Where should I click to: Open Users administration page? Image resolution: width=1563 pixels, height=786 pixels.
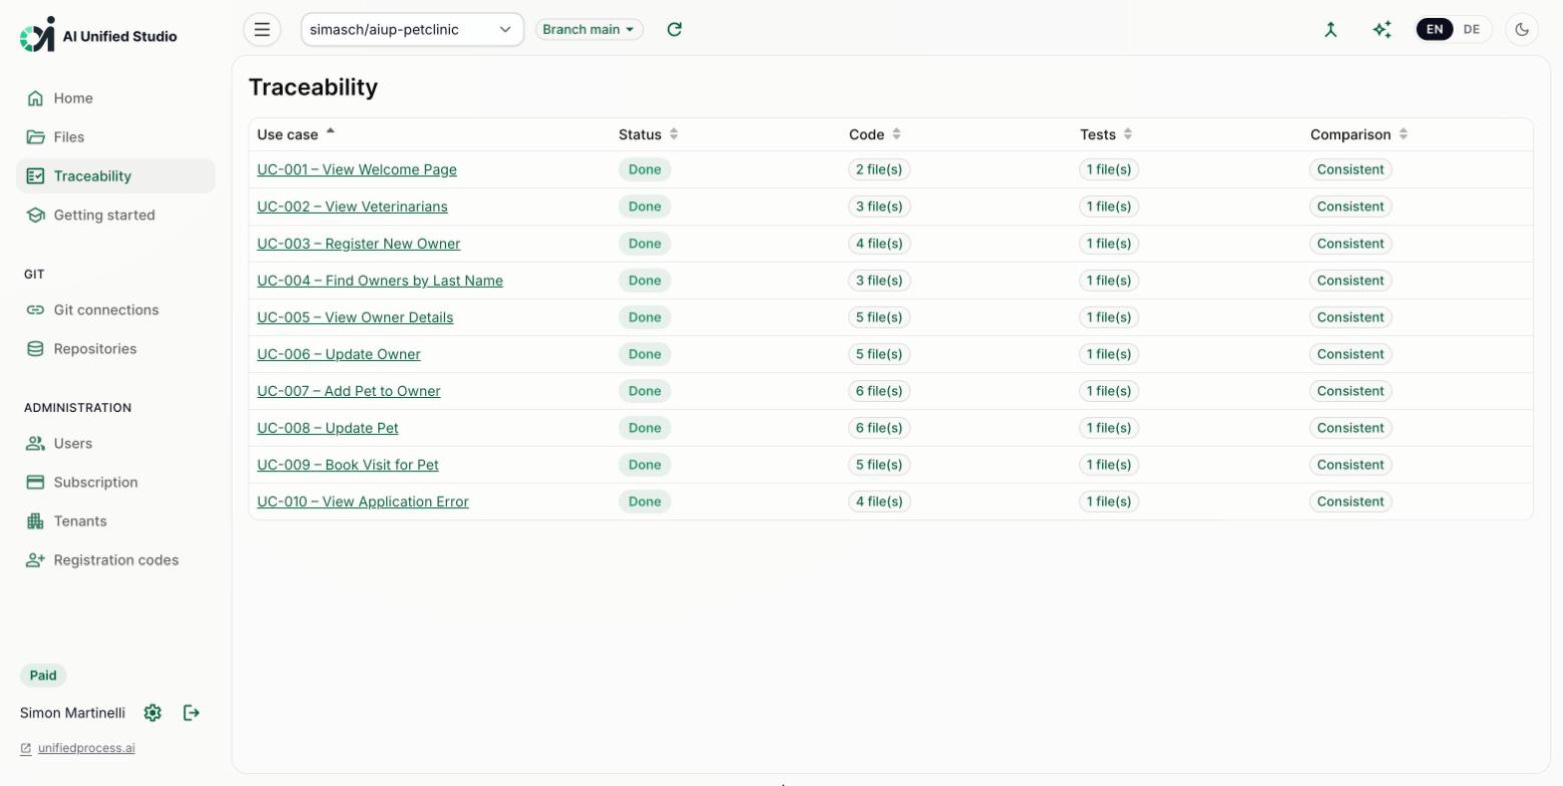pos(116,443)
